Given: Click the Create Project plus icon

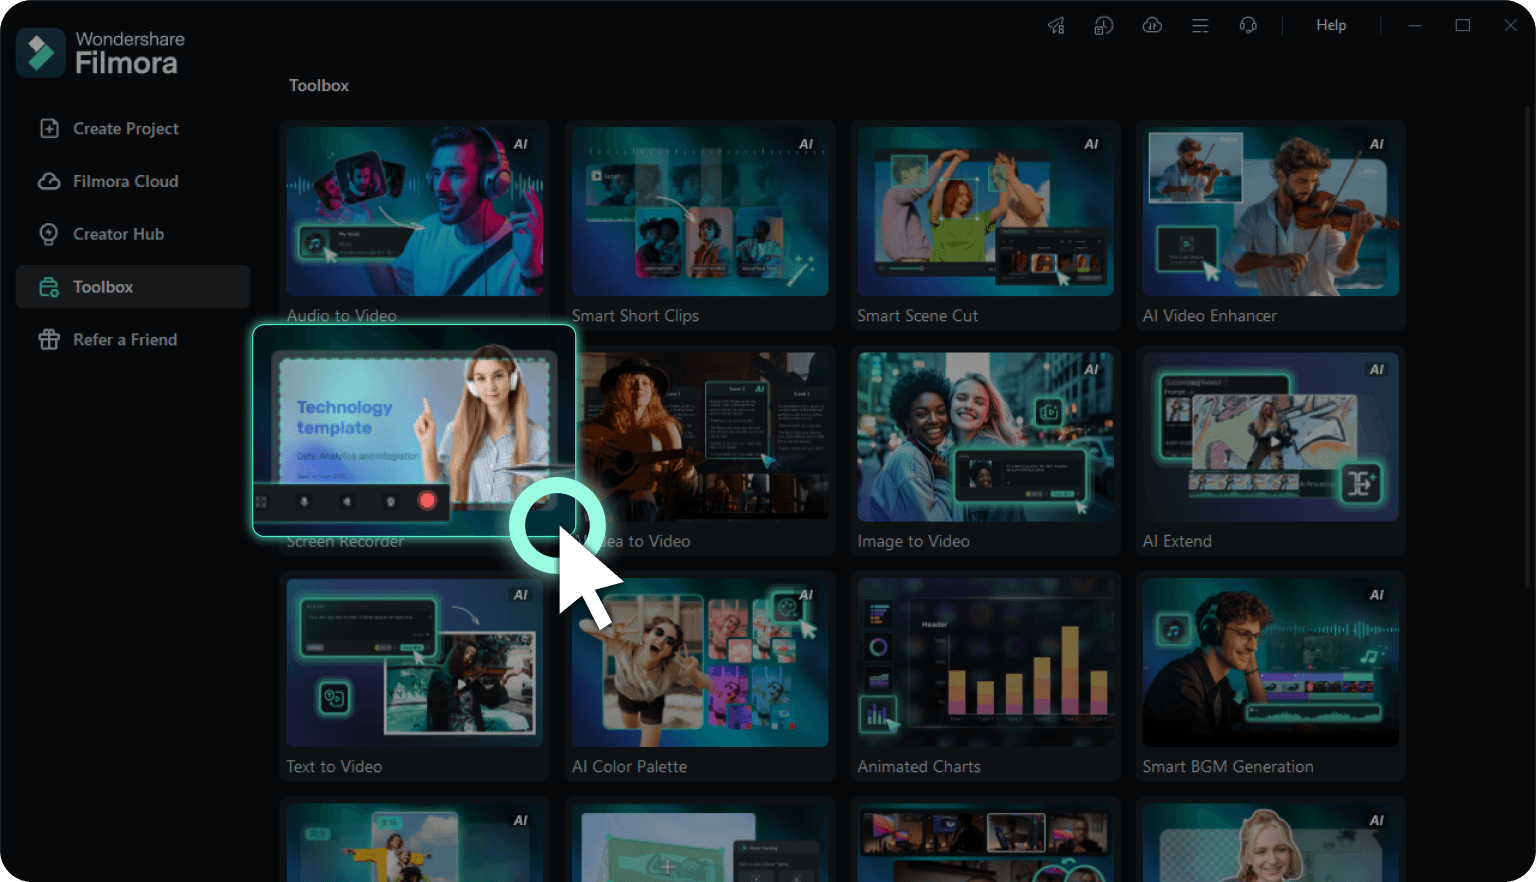Looking at the screenshot, I should [x=49, y=128].
